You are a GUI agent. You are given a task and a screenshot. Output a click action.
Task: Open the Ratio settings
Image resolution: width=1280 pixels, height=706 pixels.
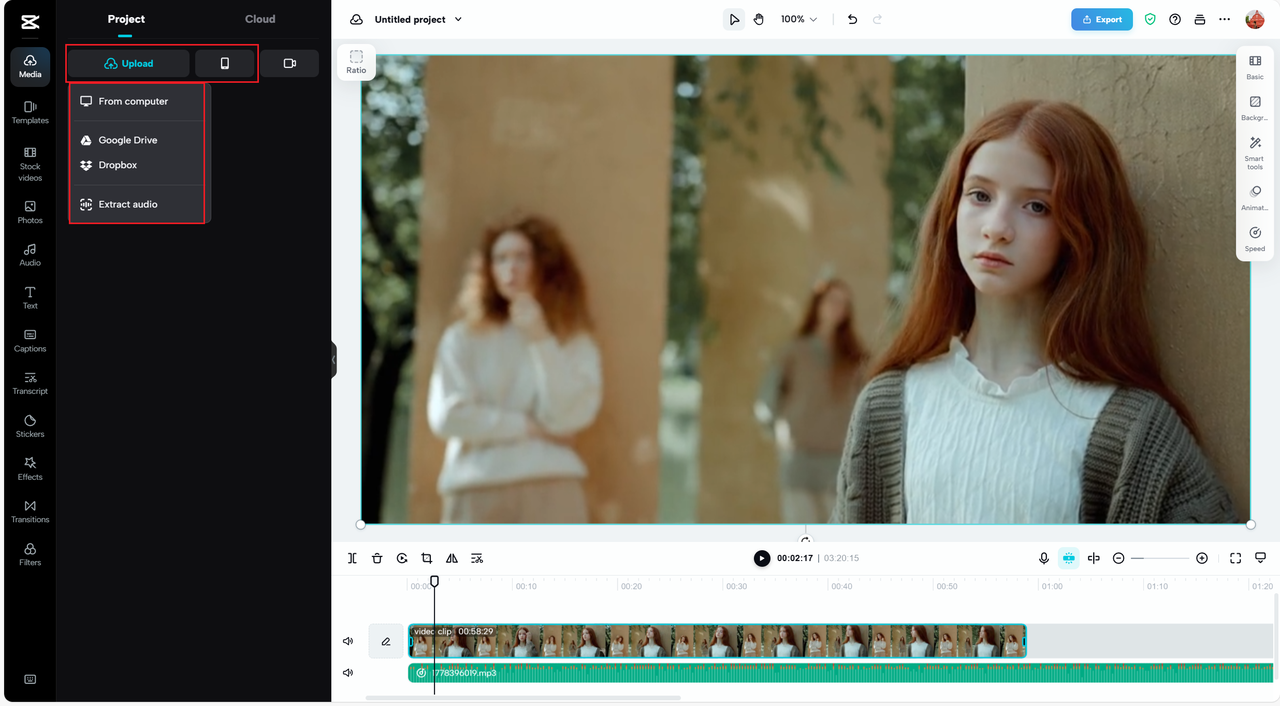click(356, 62)
